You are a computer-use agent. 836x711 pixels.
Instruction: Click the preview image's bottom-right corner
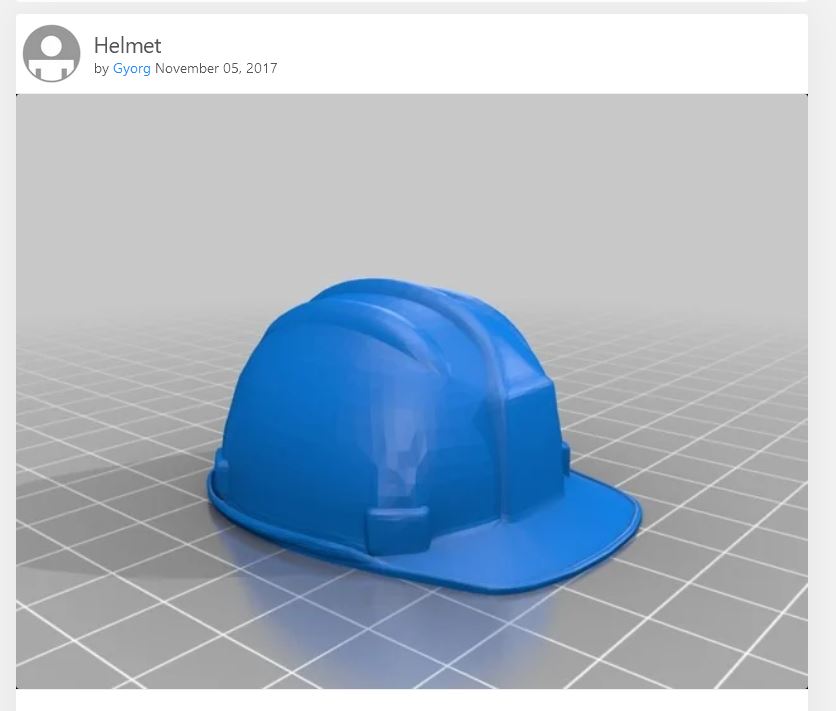pyautogui.click(x=803, y=684)
